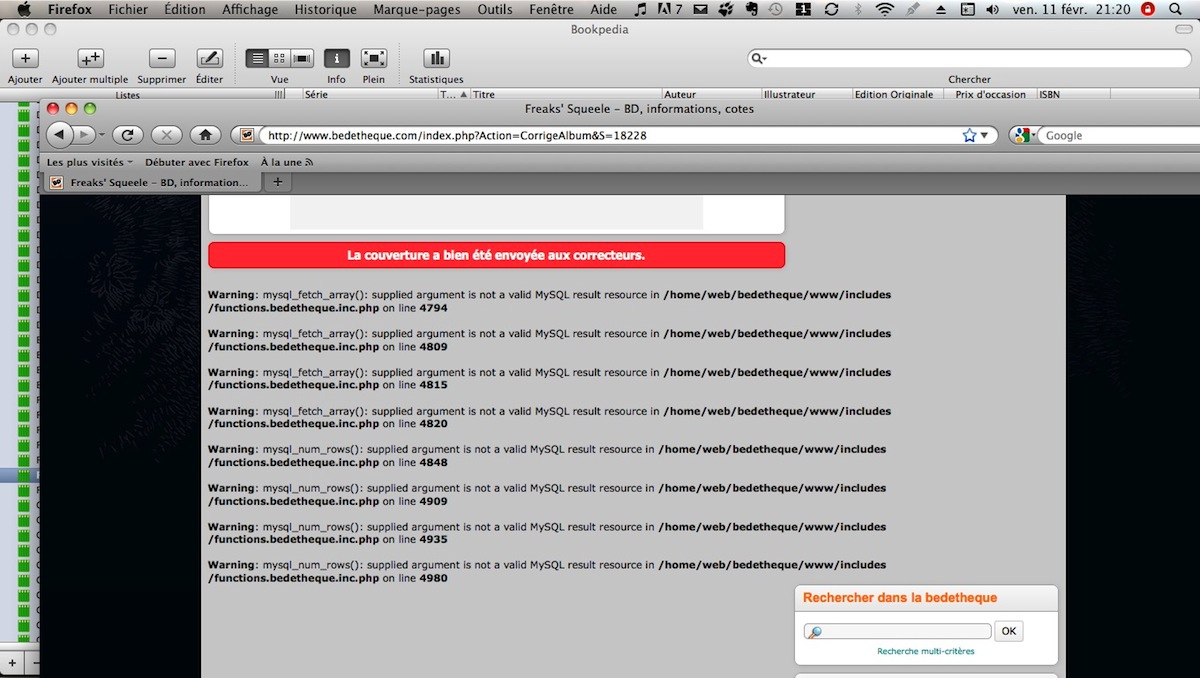Click the Firefox back arrow button

click(x=60, y=135)
